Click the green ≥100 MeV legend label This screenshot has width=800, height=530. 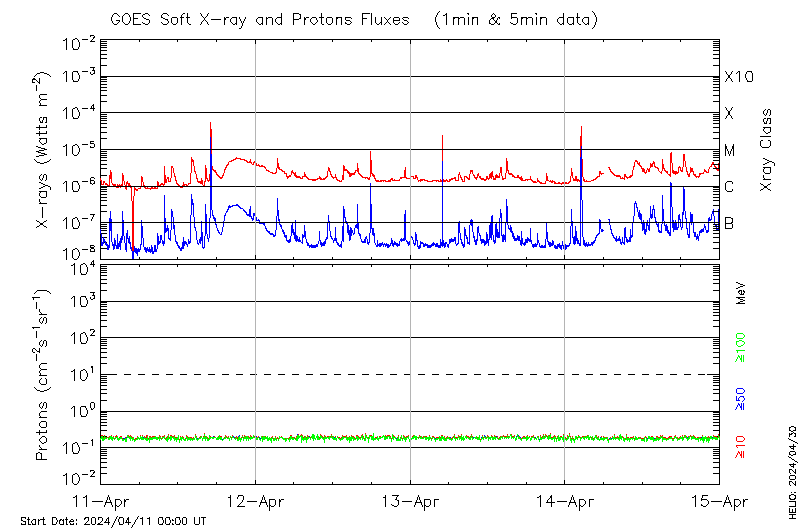[x=741, y=349]
